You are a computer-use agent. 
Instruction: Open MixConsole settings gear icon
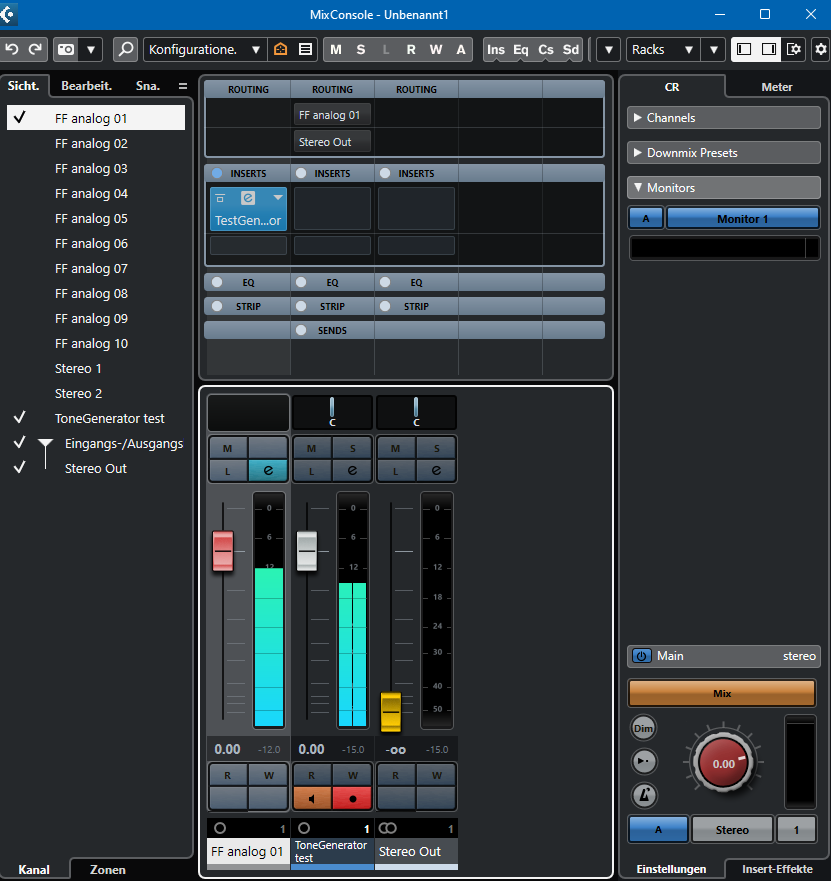(820, 49)
